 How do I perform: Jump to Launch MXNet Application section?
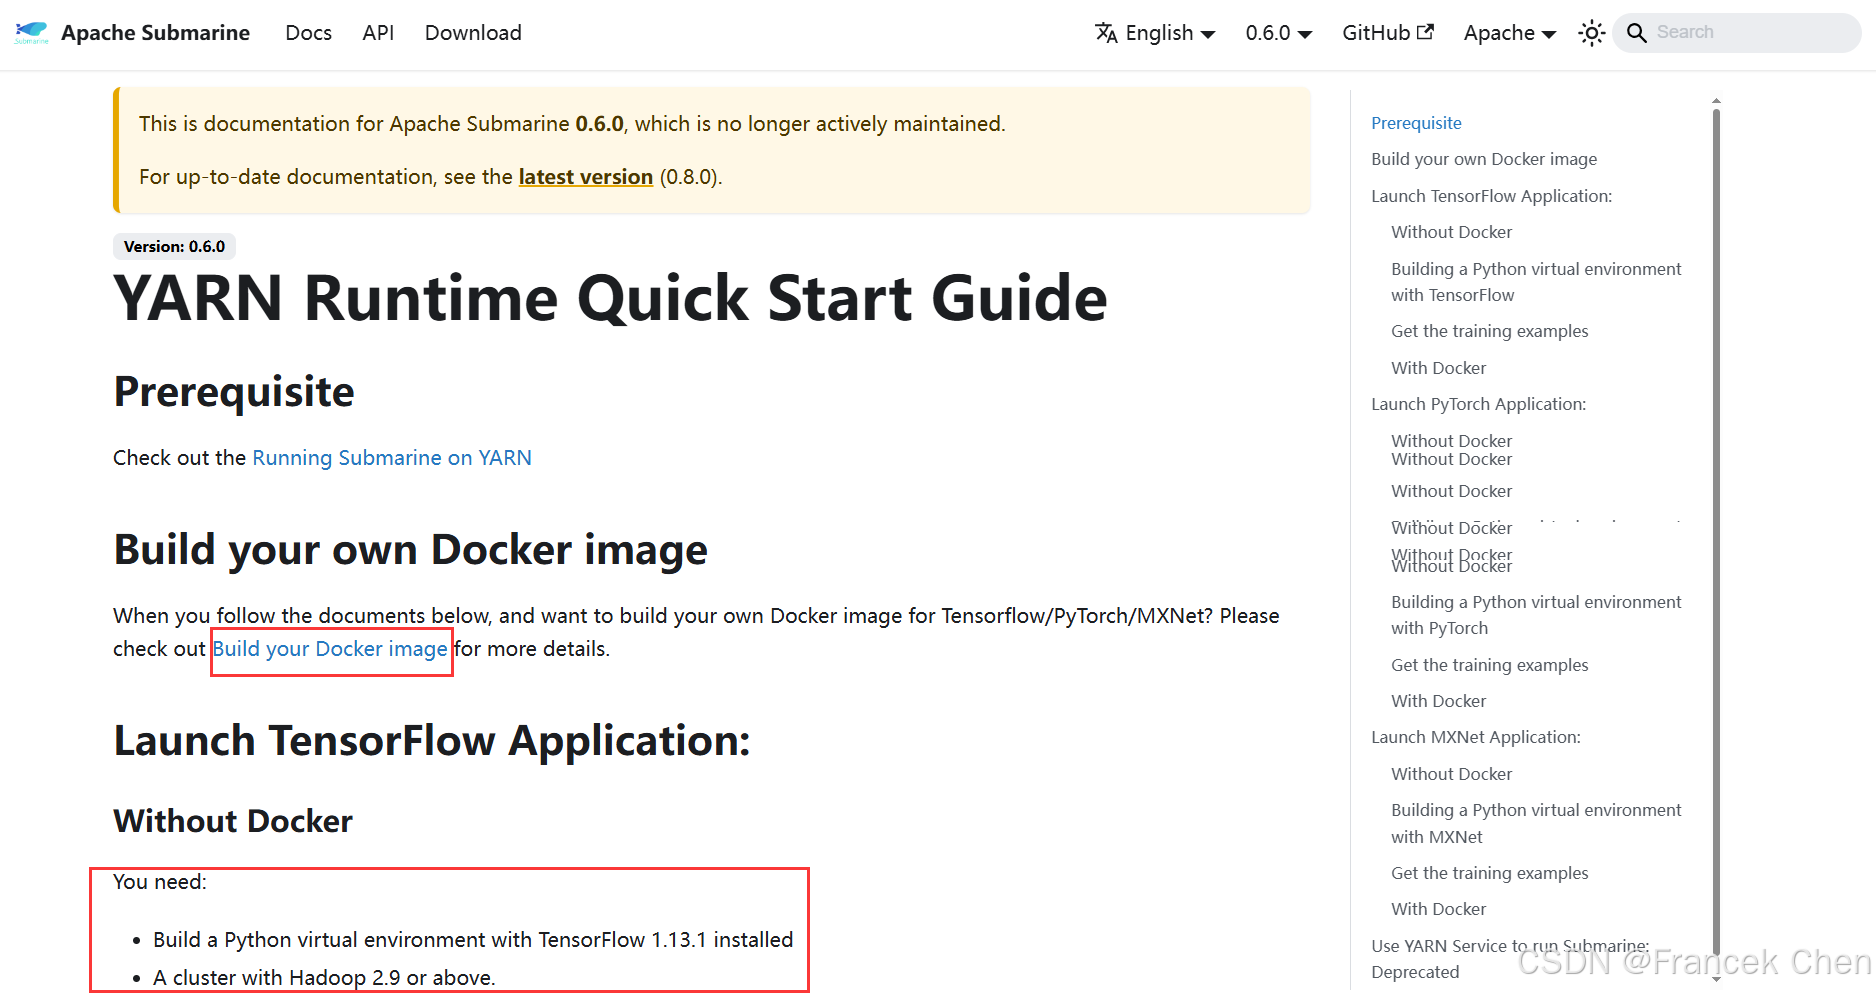(1475, 737)
